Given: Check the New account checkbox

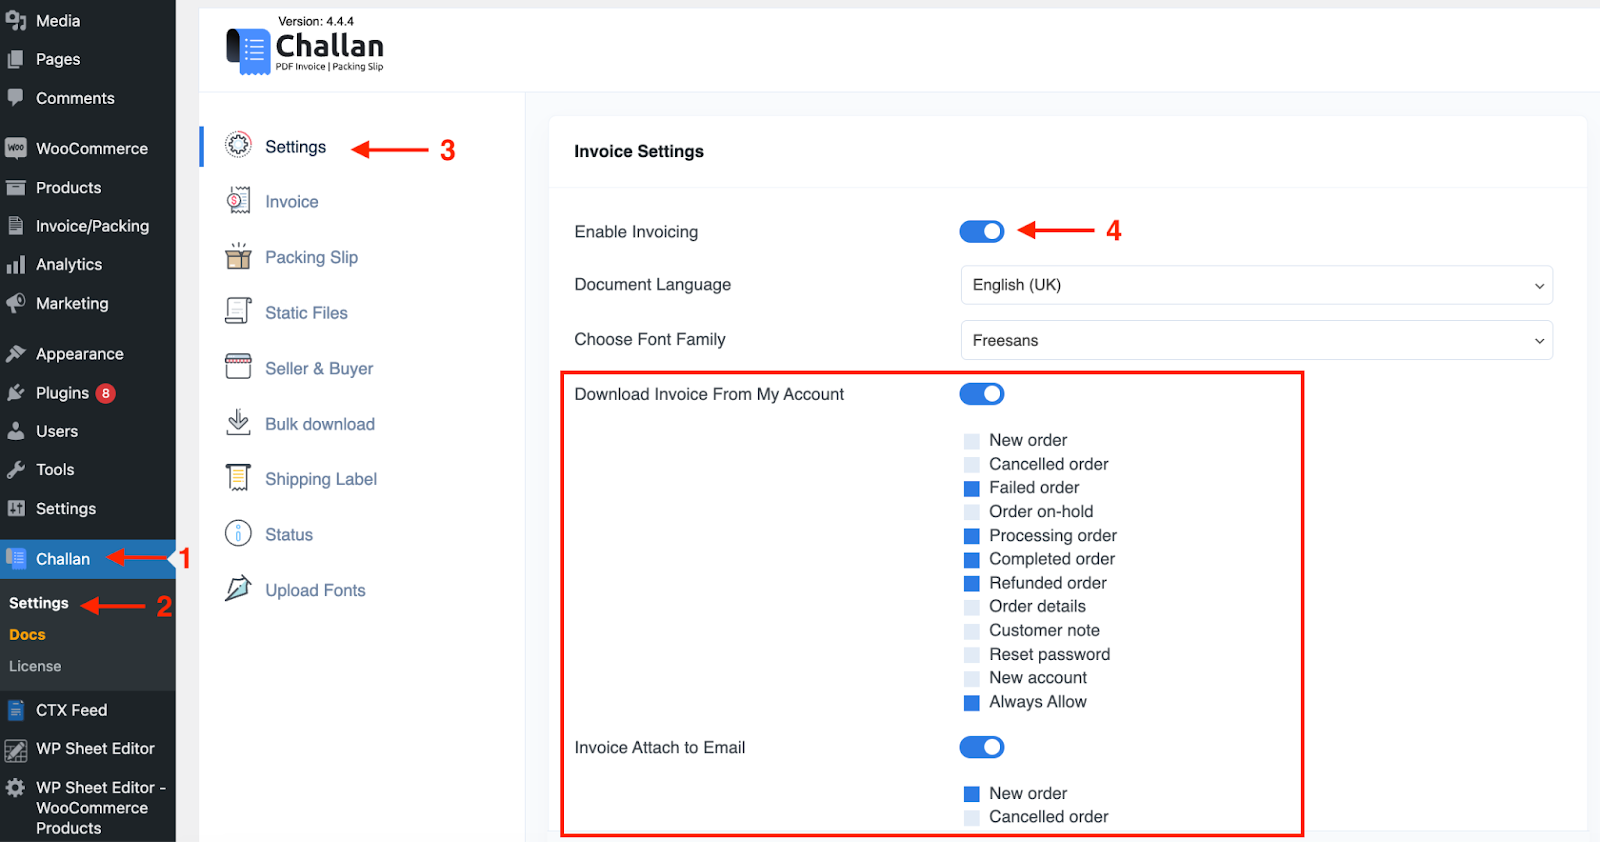Looking at the screenshot, I should (x=971, y=679).
